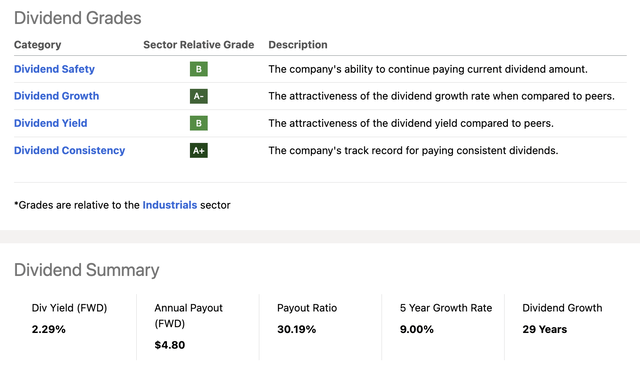Click the A+ grade badge for Dividend Consistency

pyautogui.click(x=199, y=151)
